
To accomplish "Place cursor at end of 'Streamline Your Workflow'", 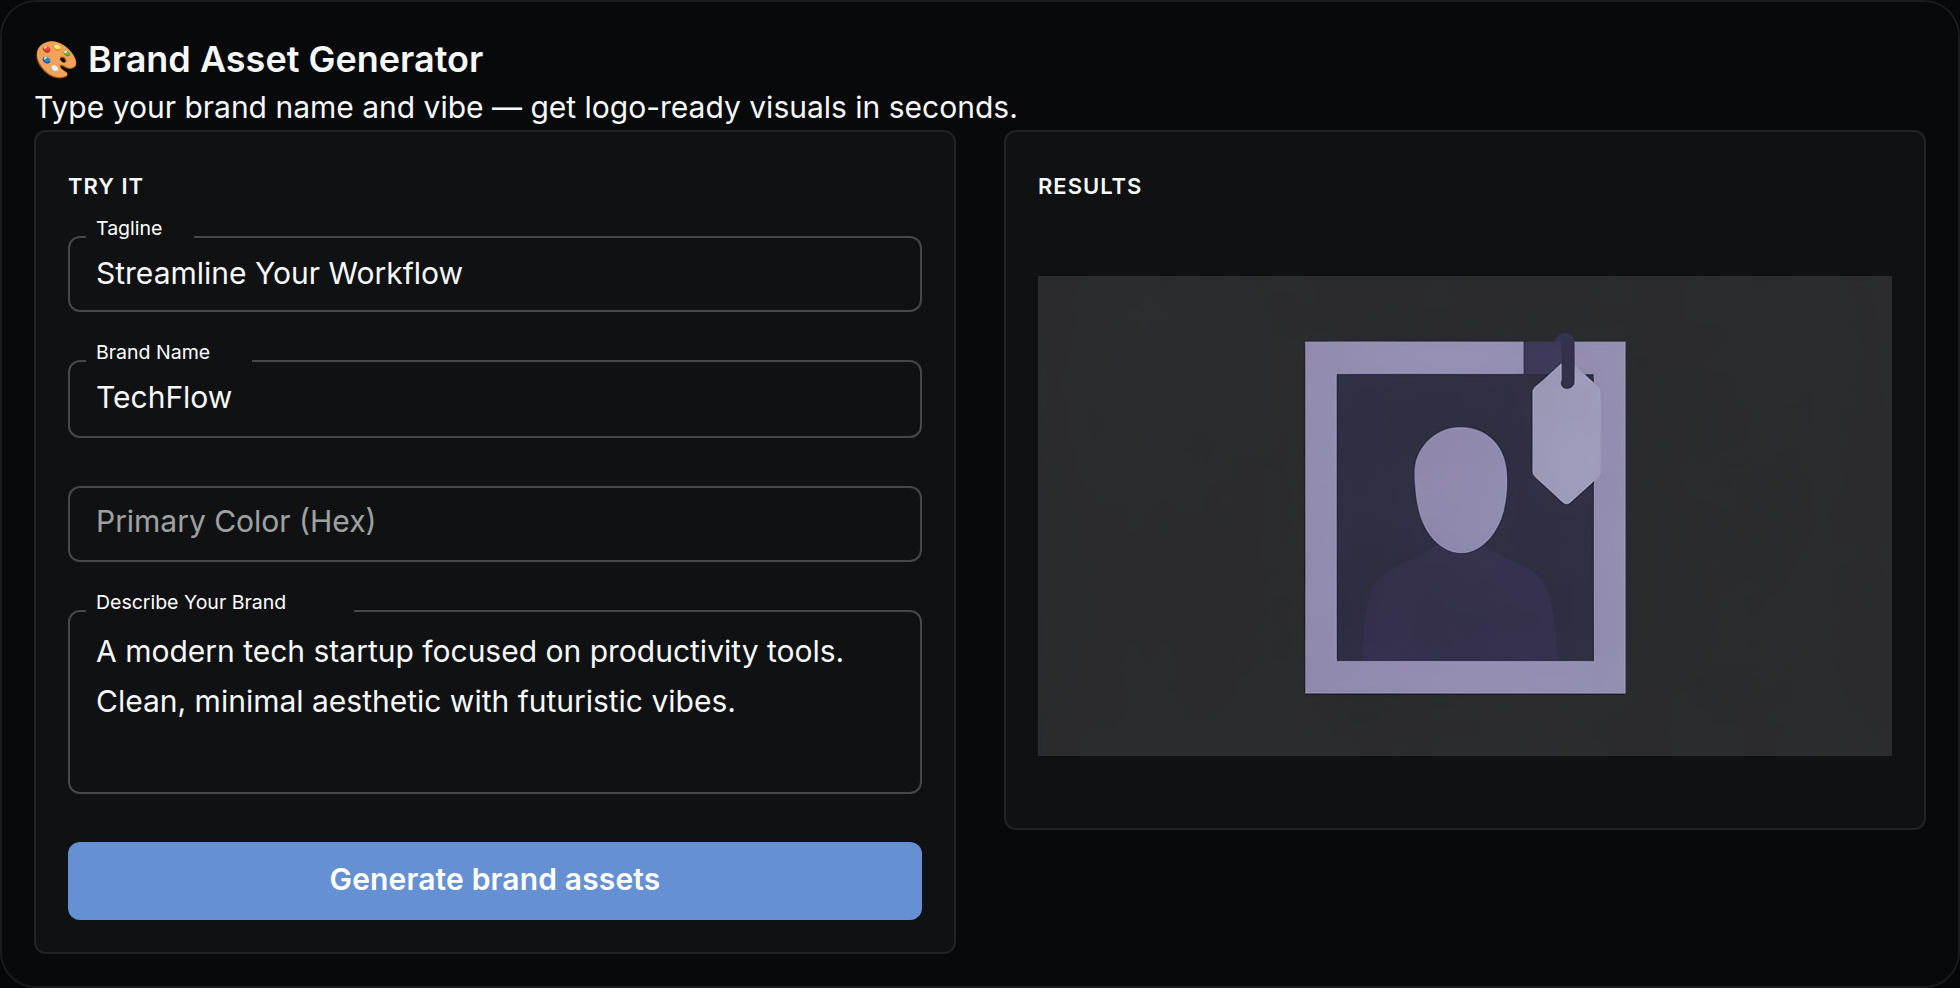I will (x=465, y=274).
